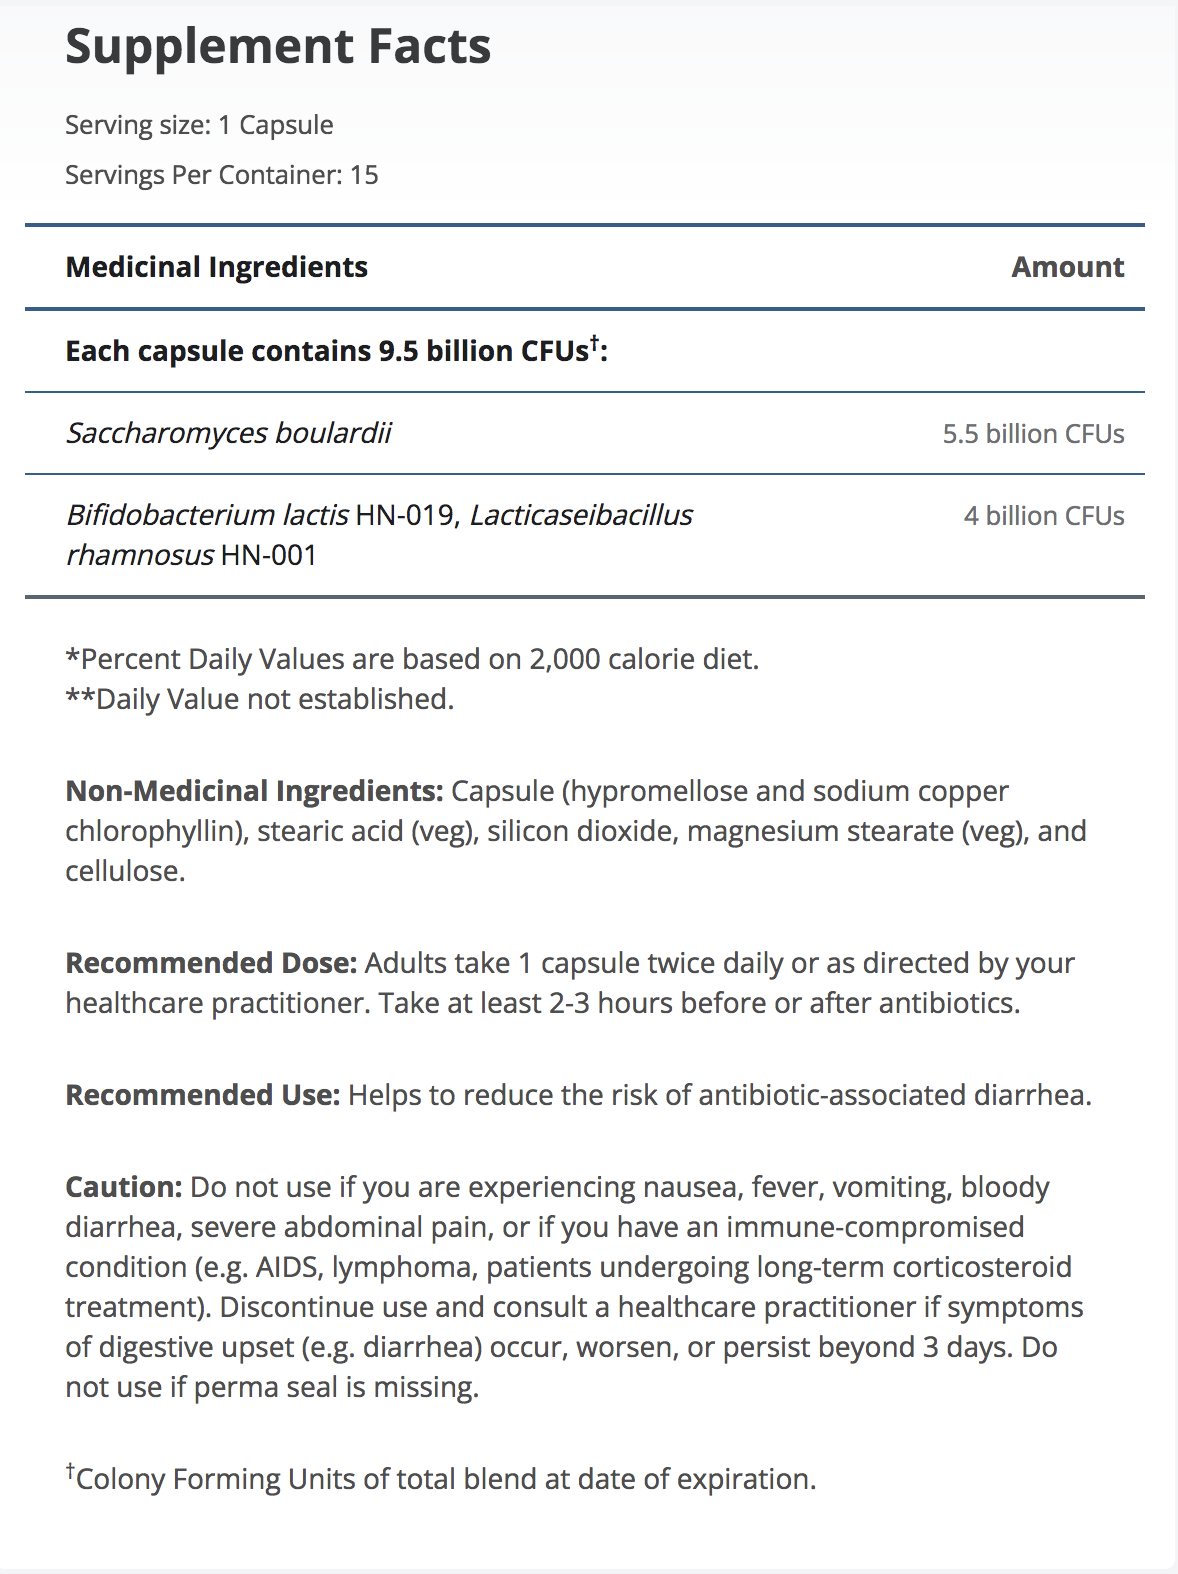Click the rhamnosus HN-001 text
1178x1574 pixels.
tap(191, 555)
